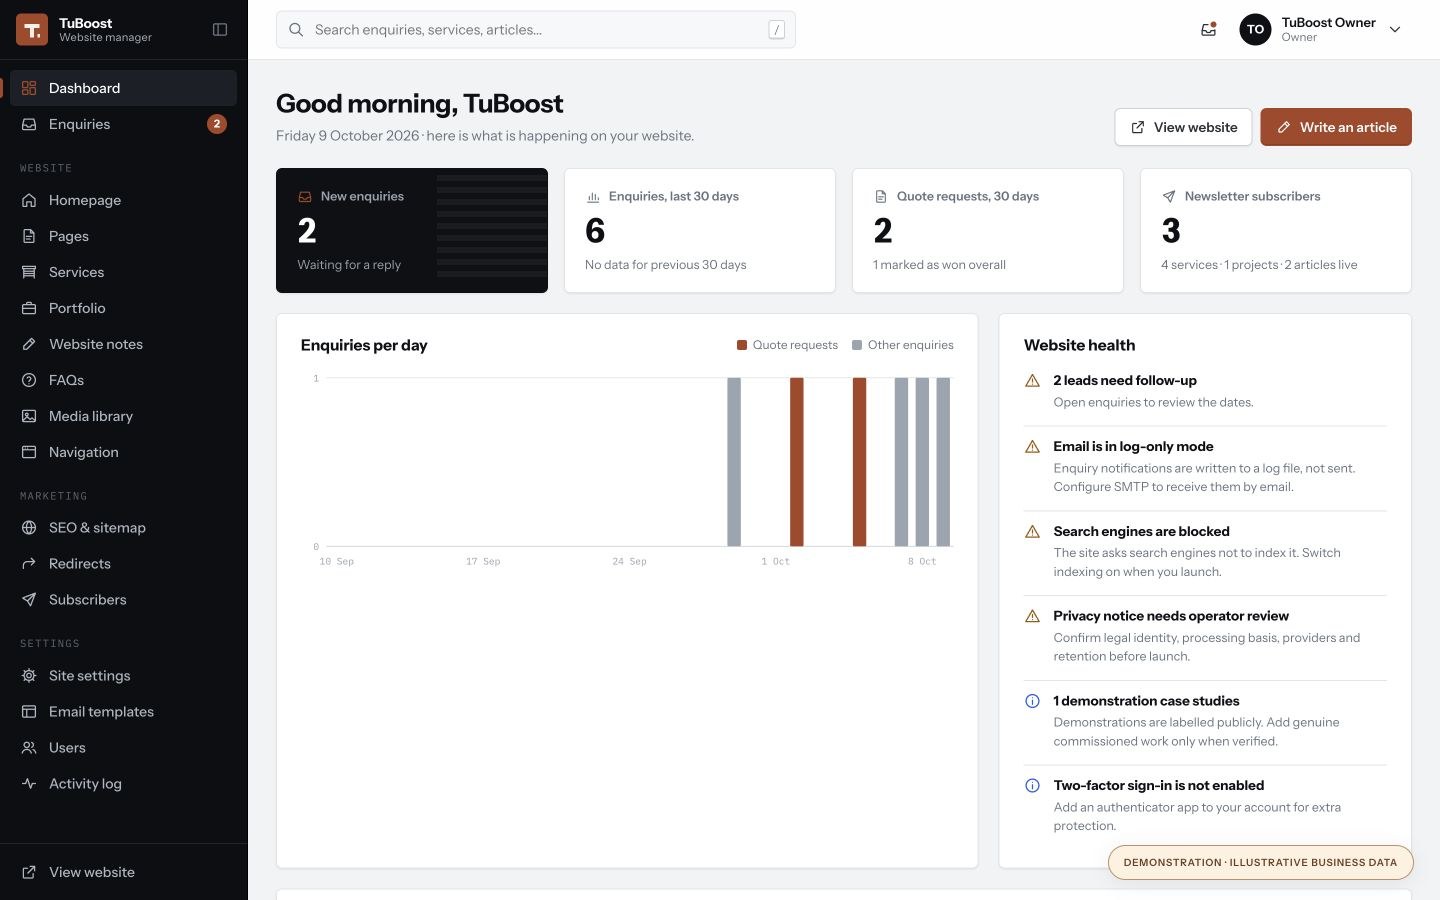Open '1 demonstration case studies' item
The height and width of the screenshot is (900, 1440).
pyautogui.click(x=1205, y=721)
